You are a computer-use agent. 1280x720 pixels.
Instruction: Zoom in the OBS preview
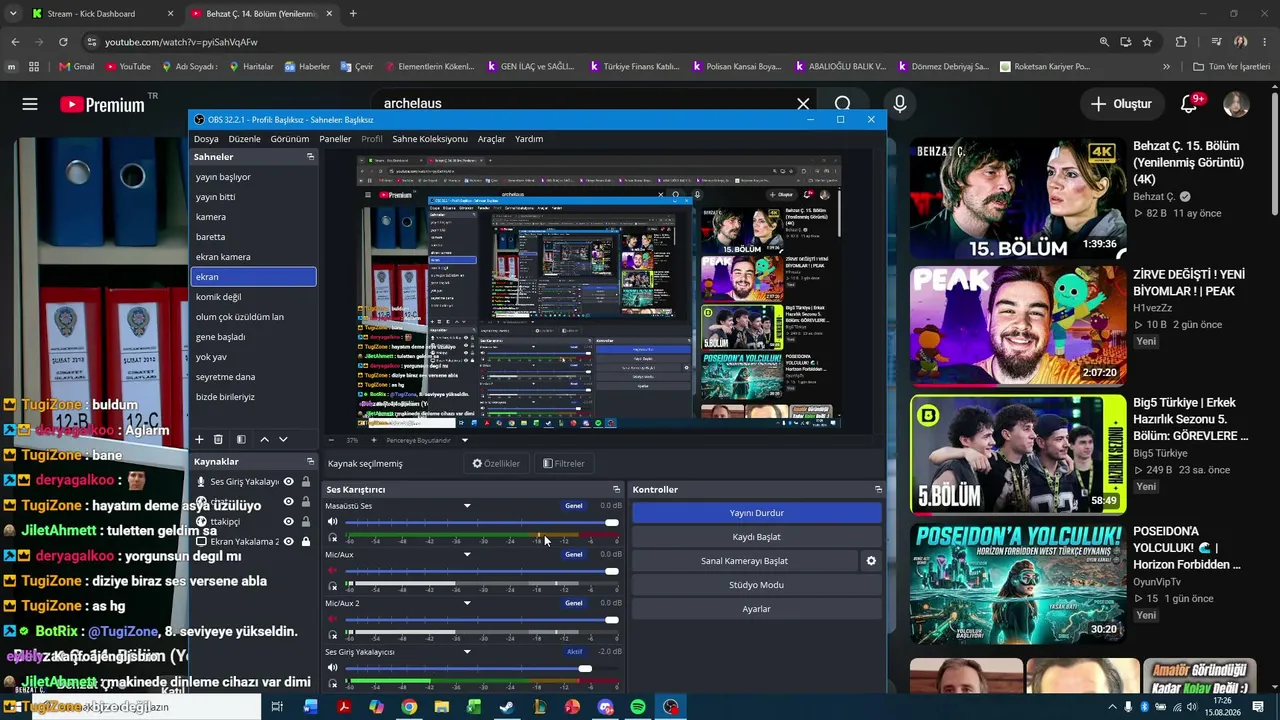click(x=374, y=440)
